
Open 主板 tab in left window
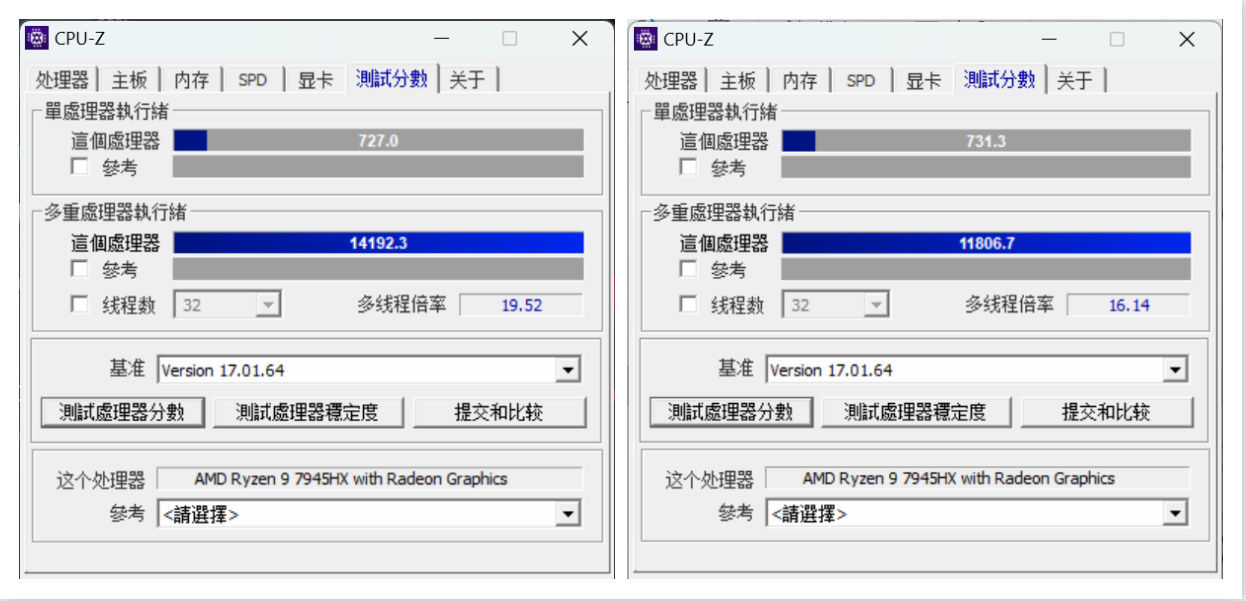129,80
